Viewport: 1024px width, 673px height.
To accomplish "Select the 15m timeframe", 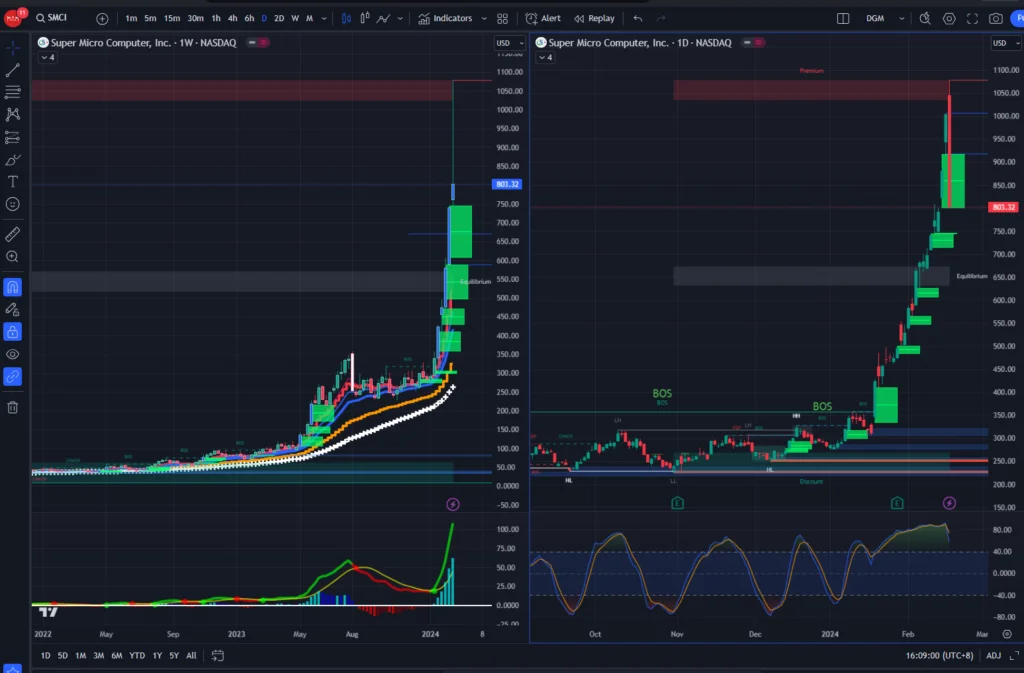I will [172, 18].
